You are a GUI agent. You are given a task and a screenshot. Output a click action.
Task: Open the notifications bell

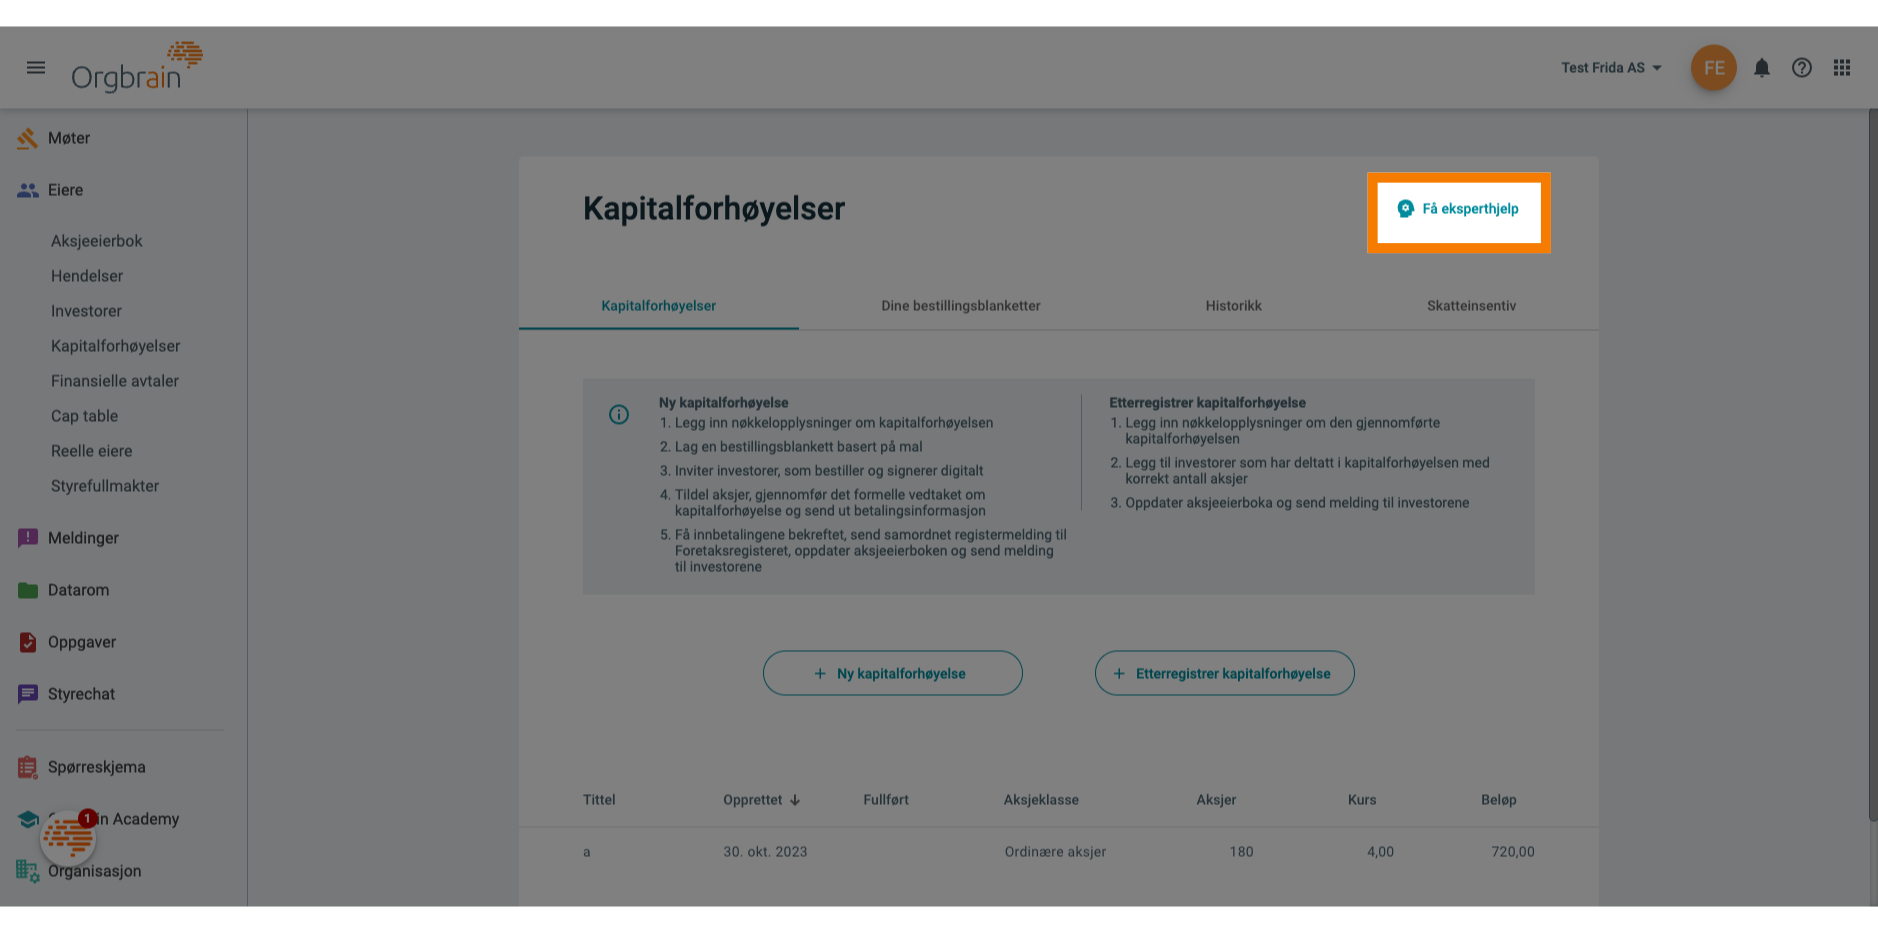(1762, 68)
